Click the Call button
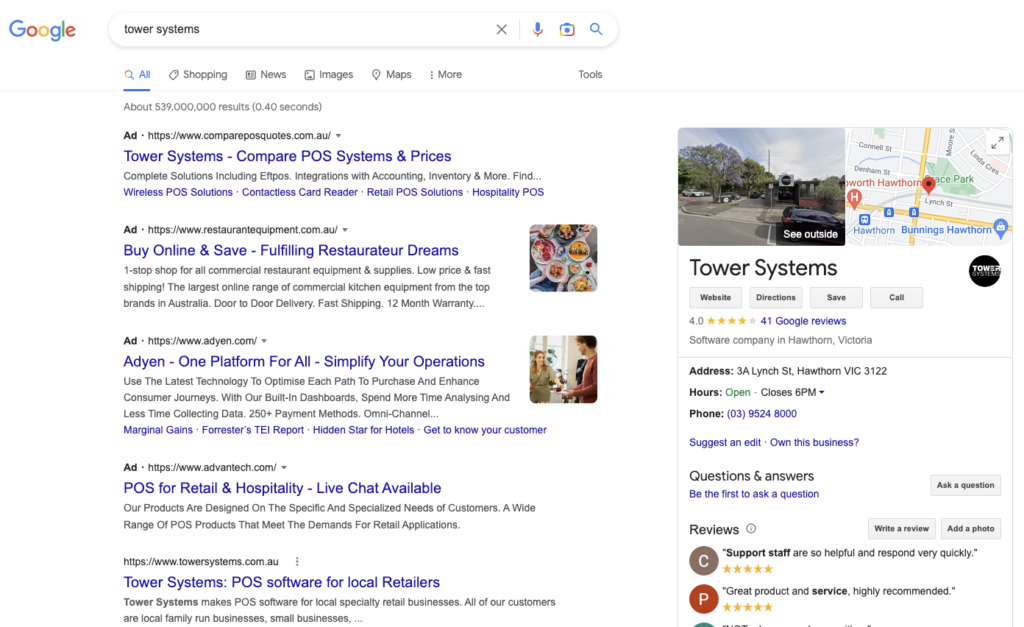The image size is (1024, 627). (897, 298)
